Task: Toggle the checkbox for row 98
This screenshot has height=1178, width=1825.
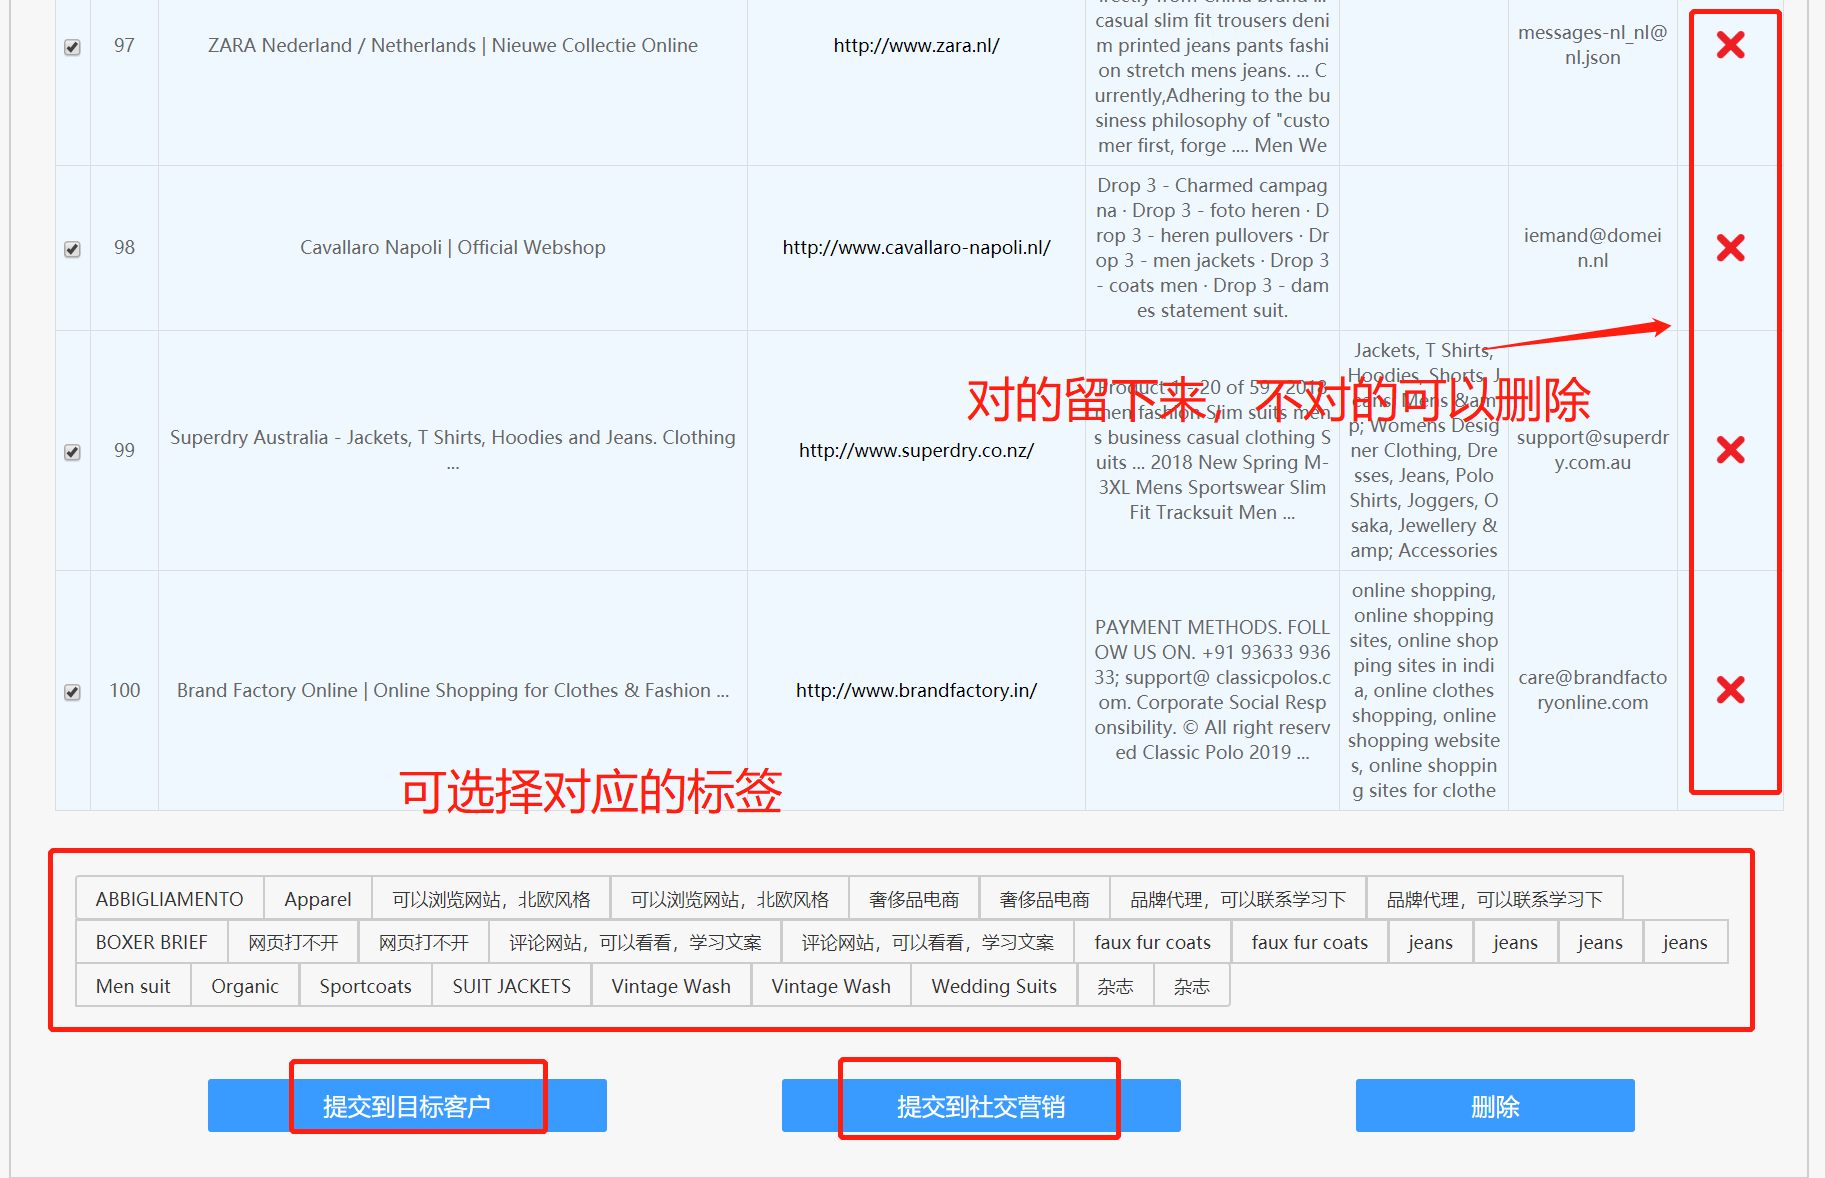Action: coord(72,249)
